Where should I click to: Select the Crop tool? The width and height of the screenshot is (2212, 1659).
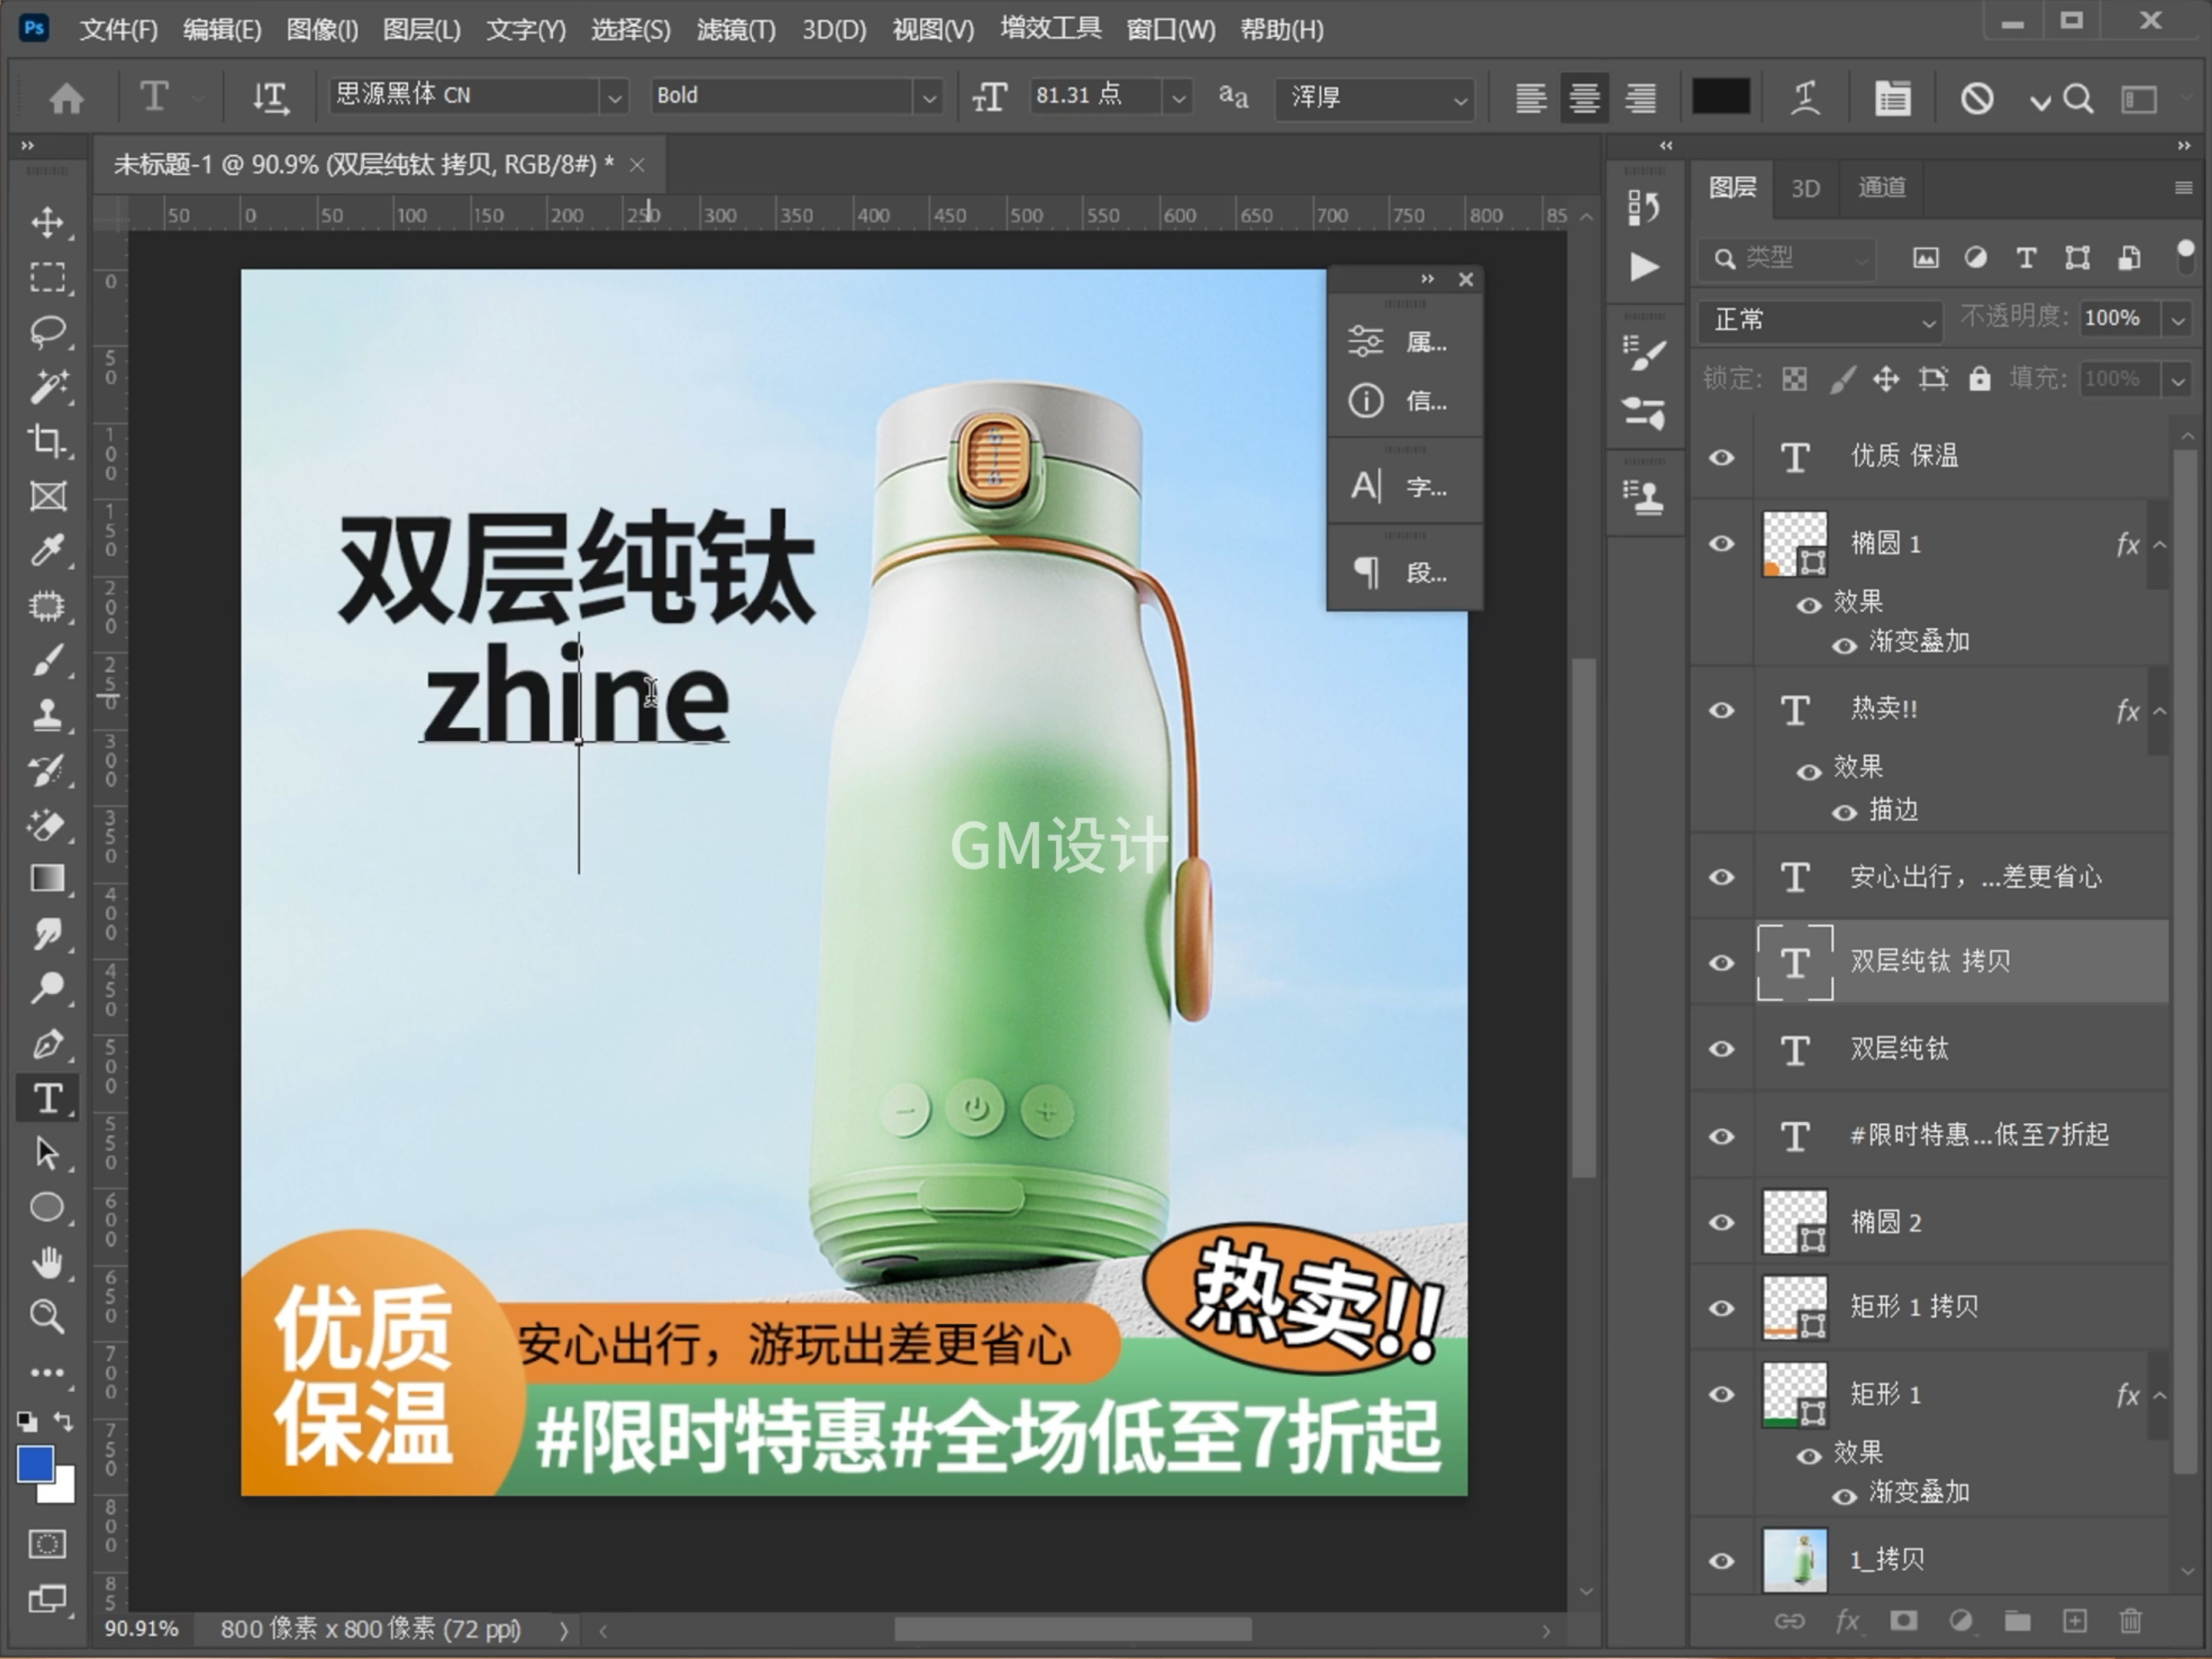pos(47,440)
